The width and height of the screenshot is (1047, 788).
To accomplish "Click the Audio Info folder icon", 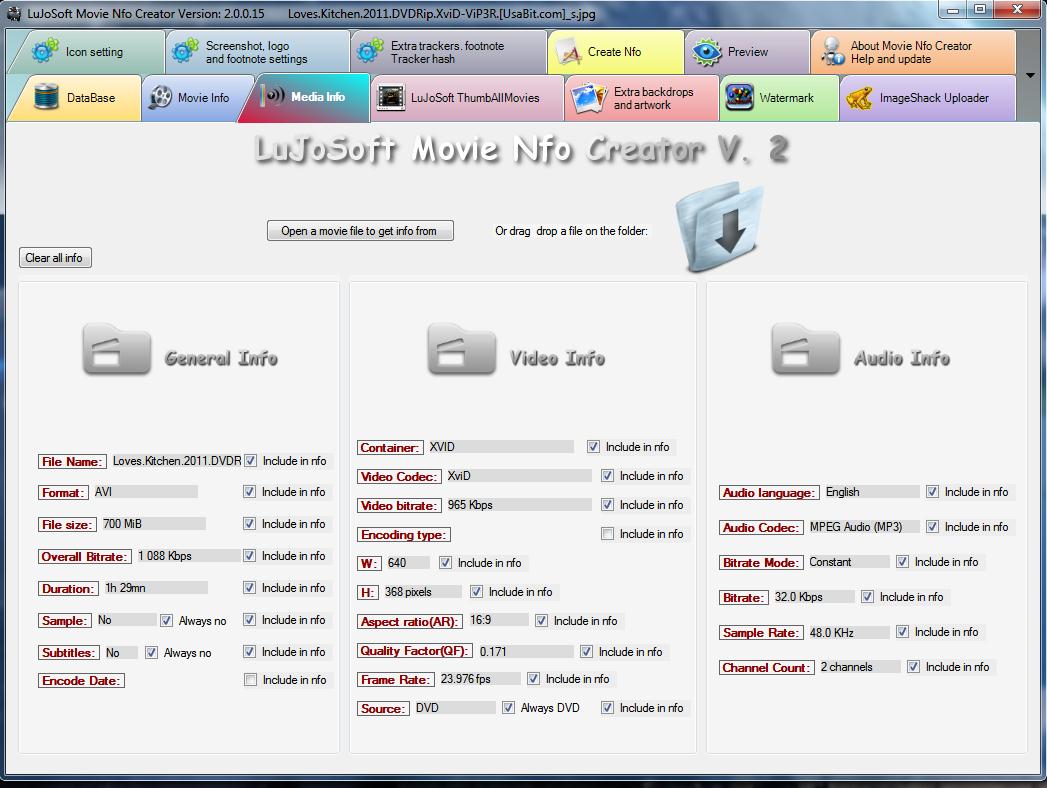I will pos(805,349).
